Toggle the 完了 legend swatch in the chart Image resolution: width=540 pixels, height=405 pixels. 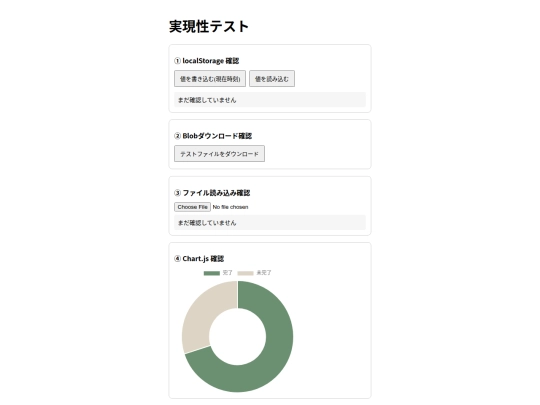click(211, 273)
